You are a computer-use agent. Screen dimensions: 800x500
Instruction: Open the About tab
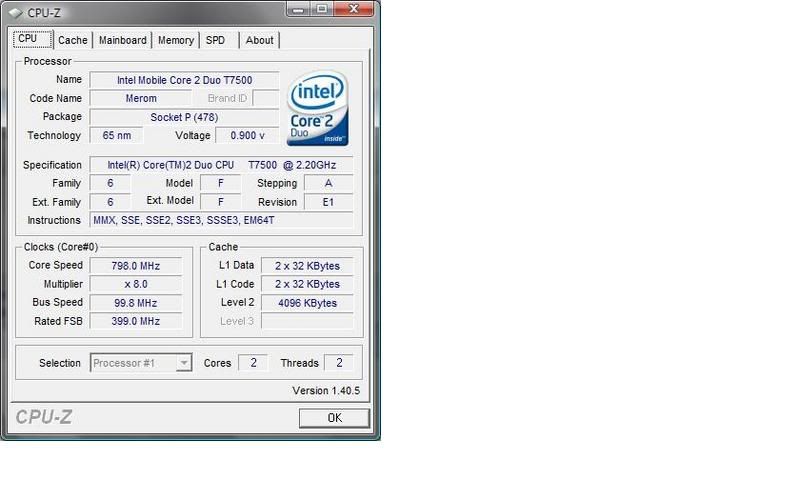259,40
